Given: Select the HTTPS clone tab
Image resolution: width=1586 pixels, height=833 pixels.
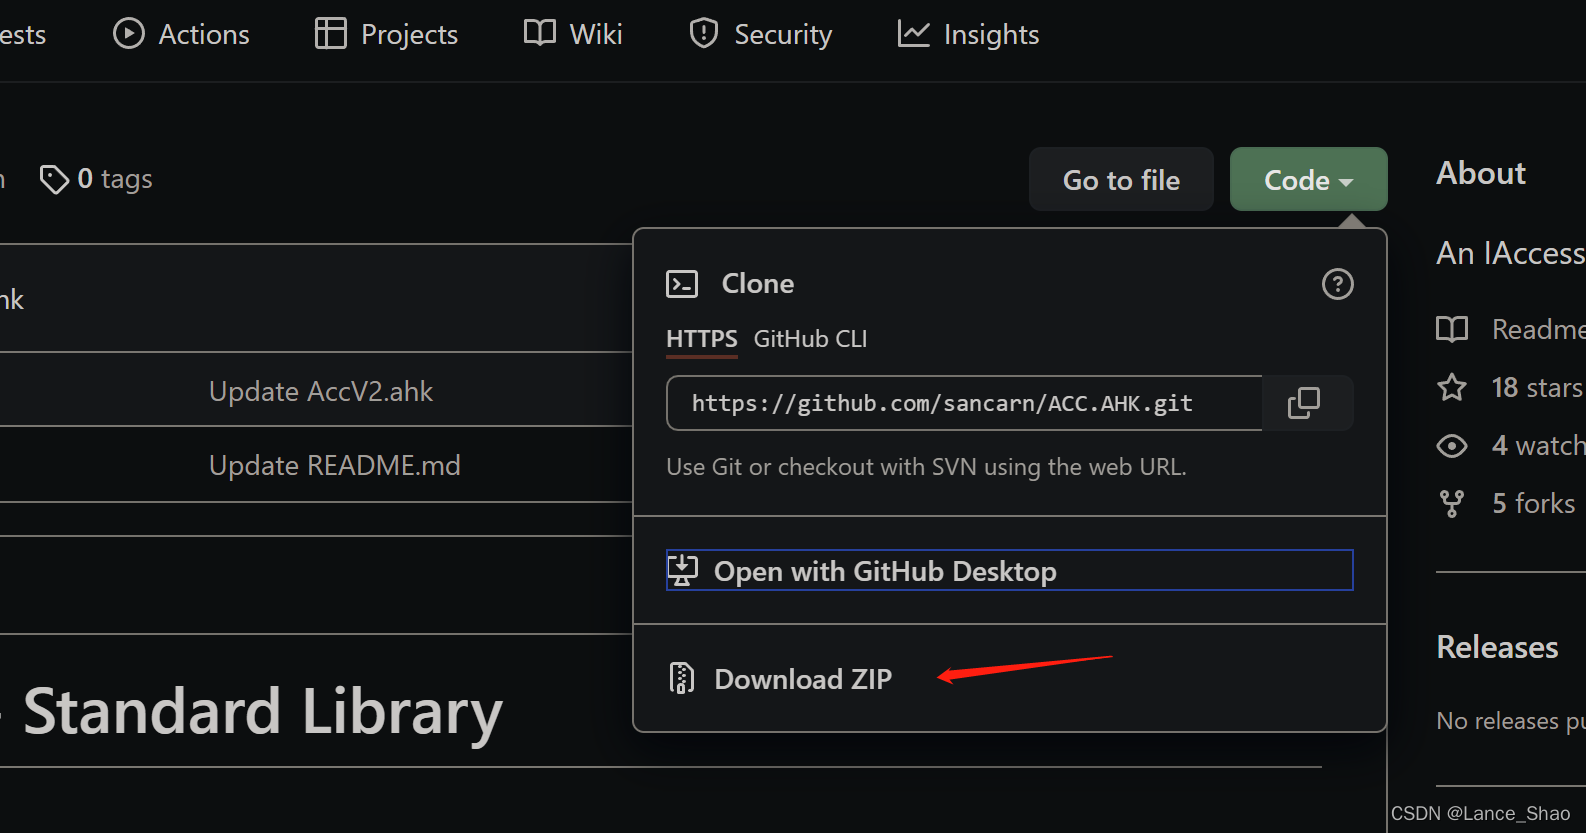Looking at the screenshot, I should click(x=702, y=339).
